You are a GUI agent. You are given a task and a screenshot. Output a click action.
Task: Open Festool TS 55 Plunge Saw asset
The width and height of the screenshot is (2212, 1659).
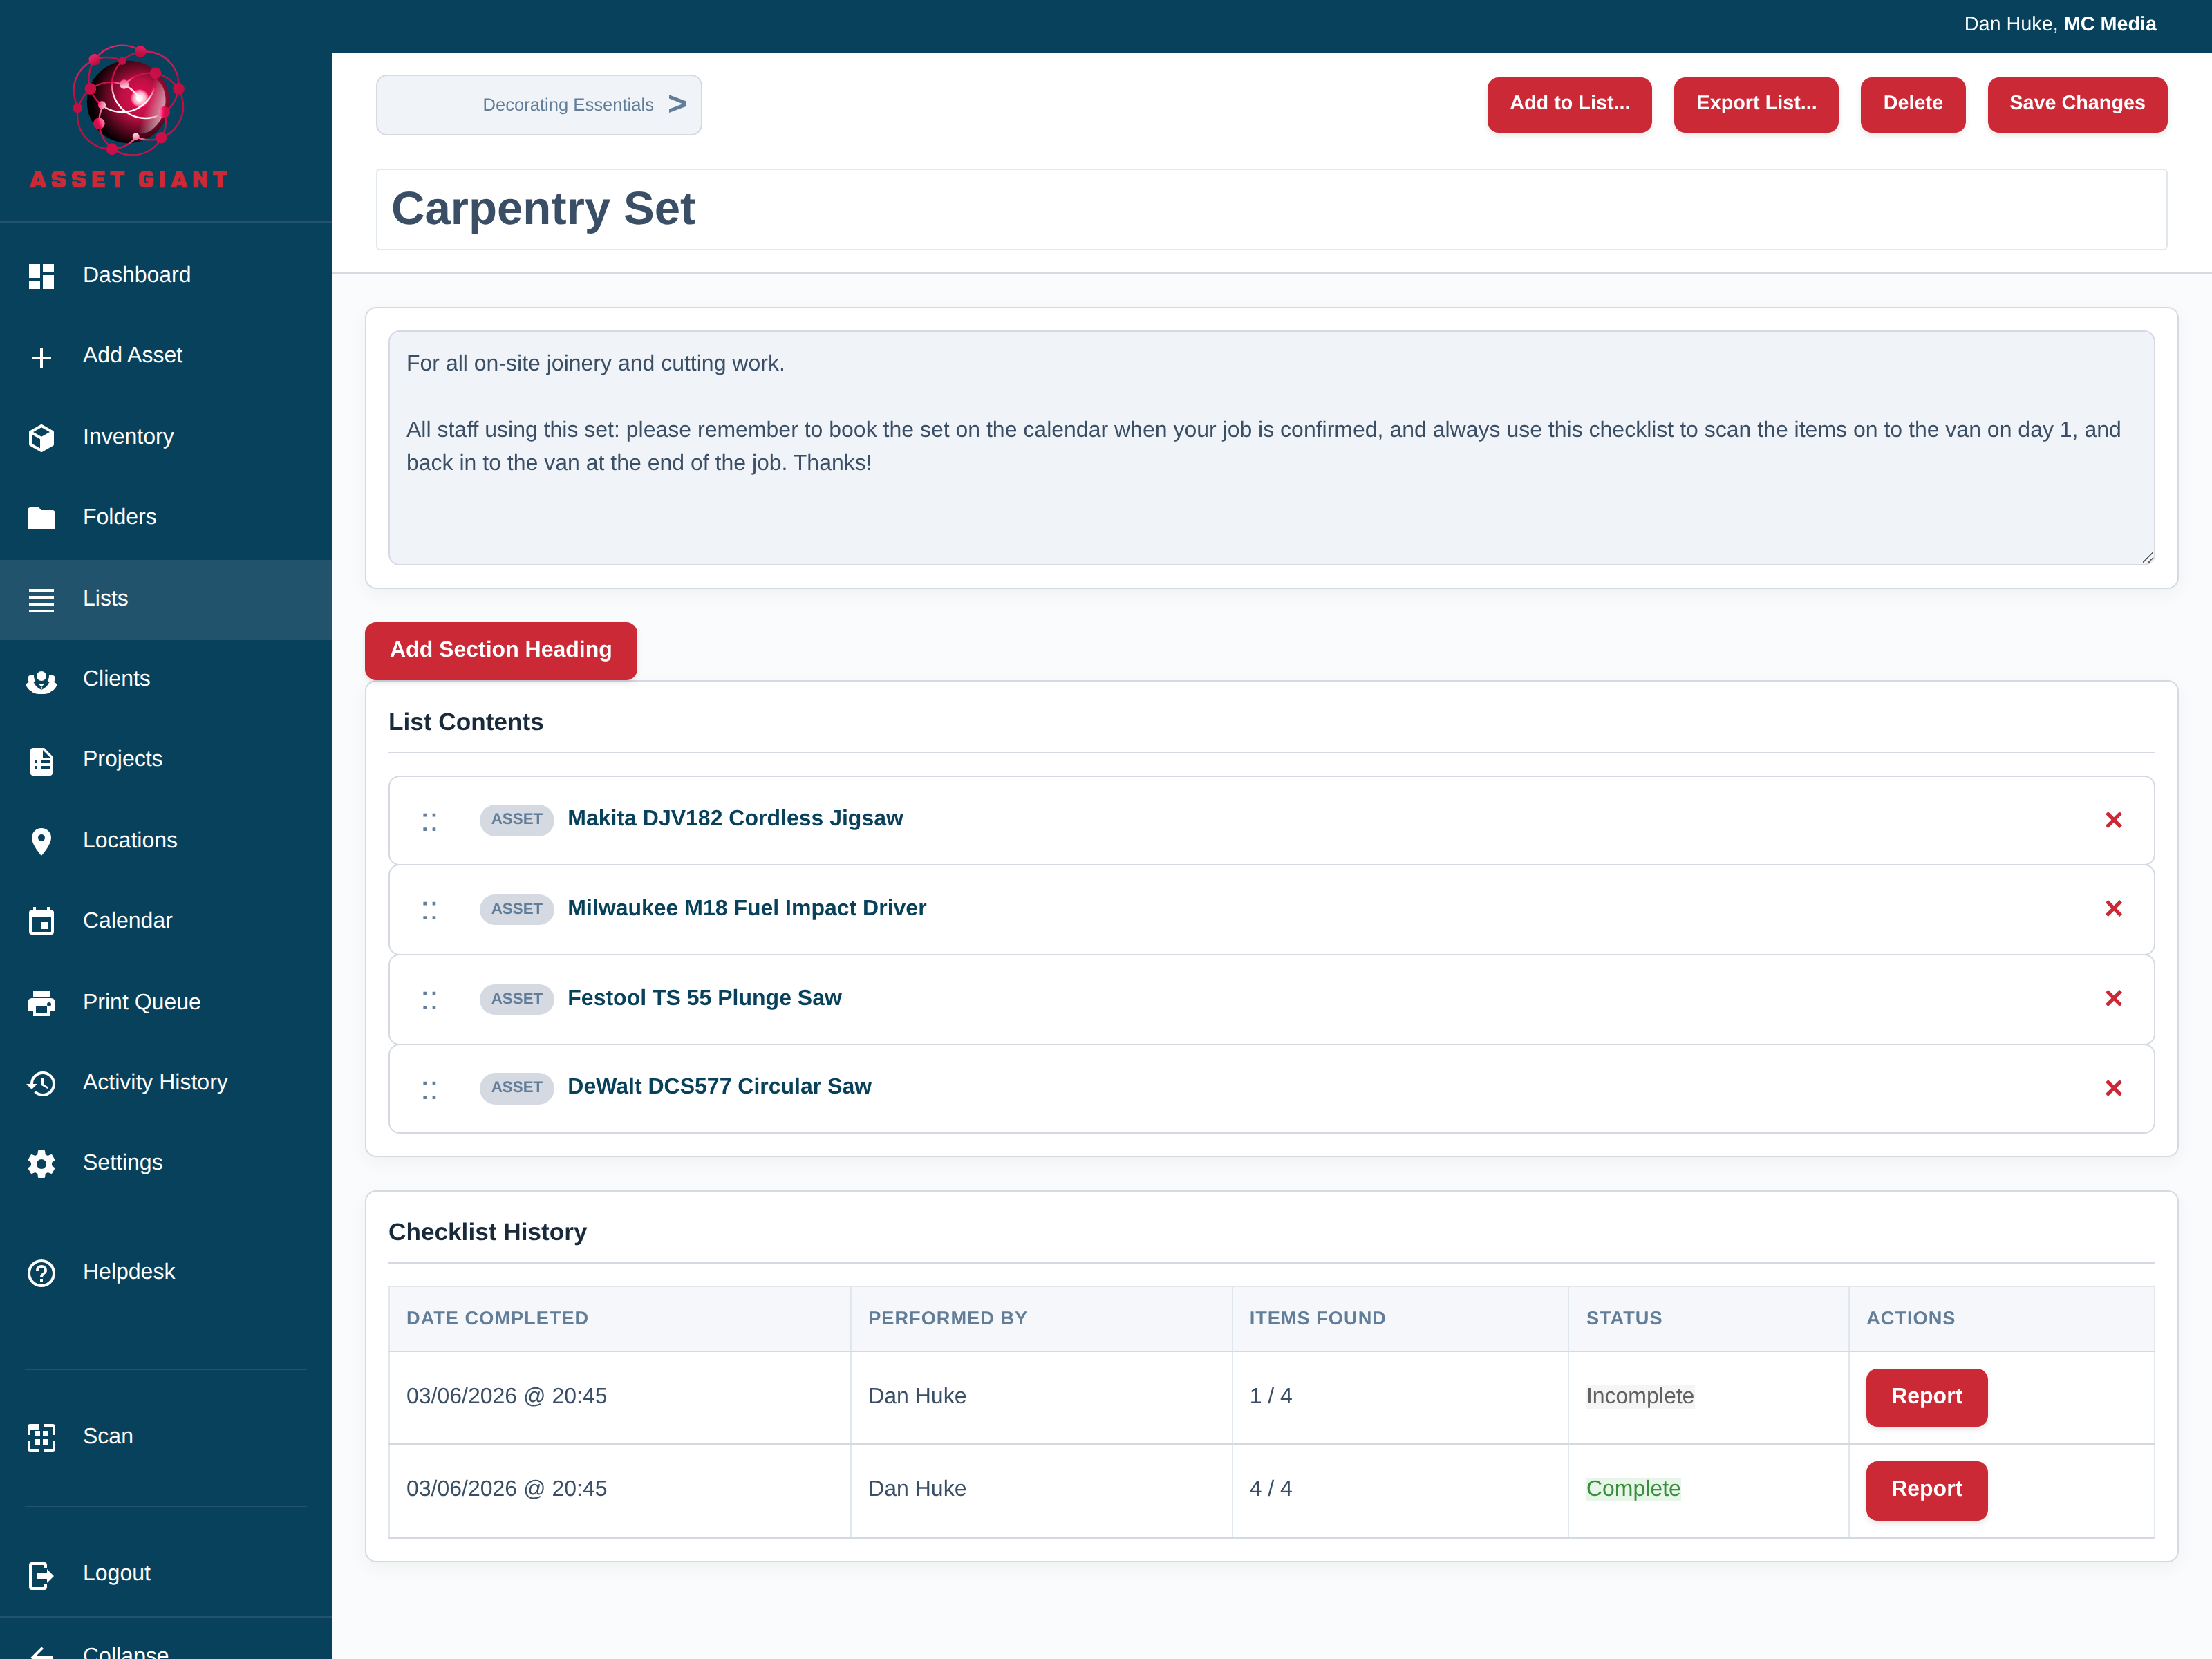(x=704, y=999)
